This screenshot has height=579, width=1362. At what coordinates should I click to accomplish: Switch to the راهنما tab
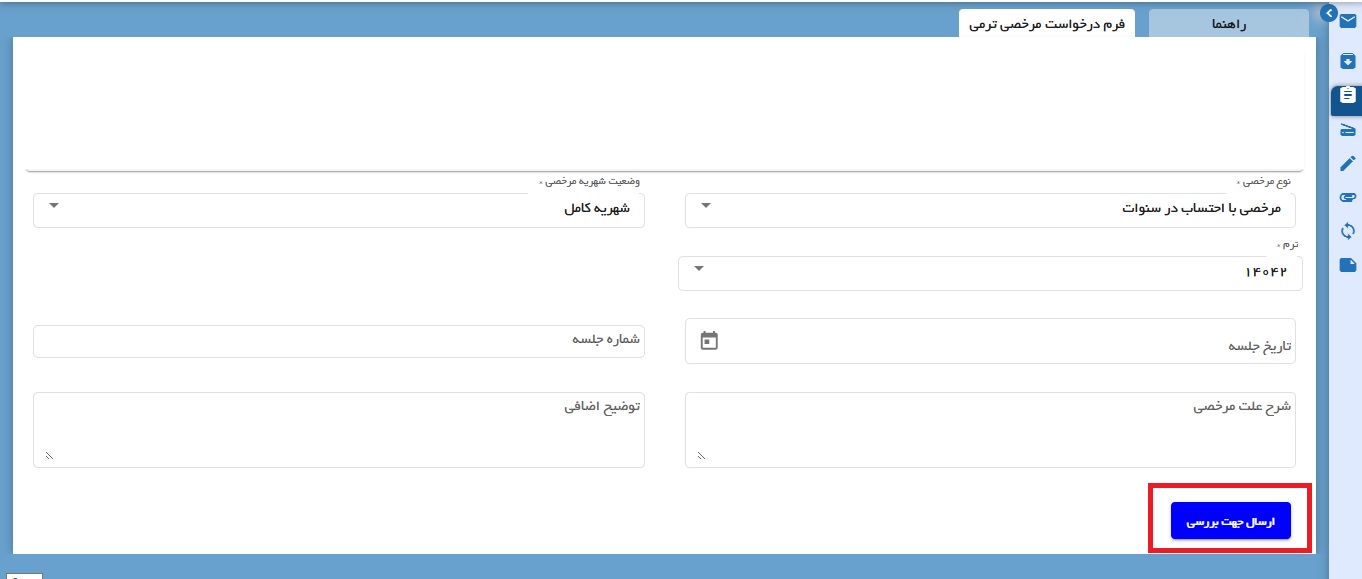(1229, 24)
